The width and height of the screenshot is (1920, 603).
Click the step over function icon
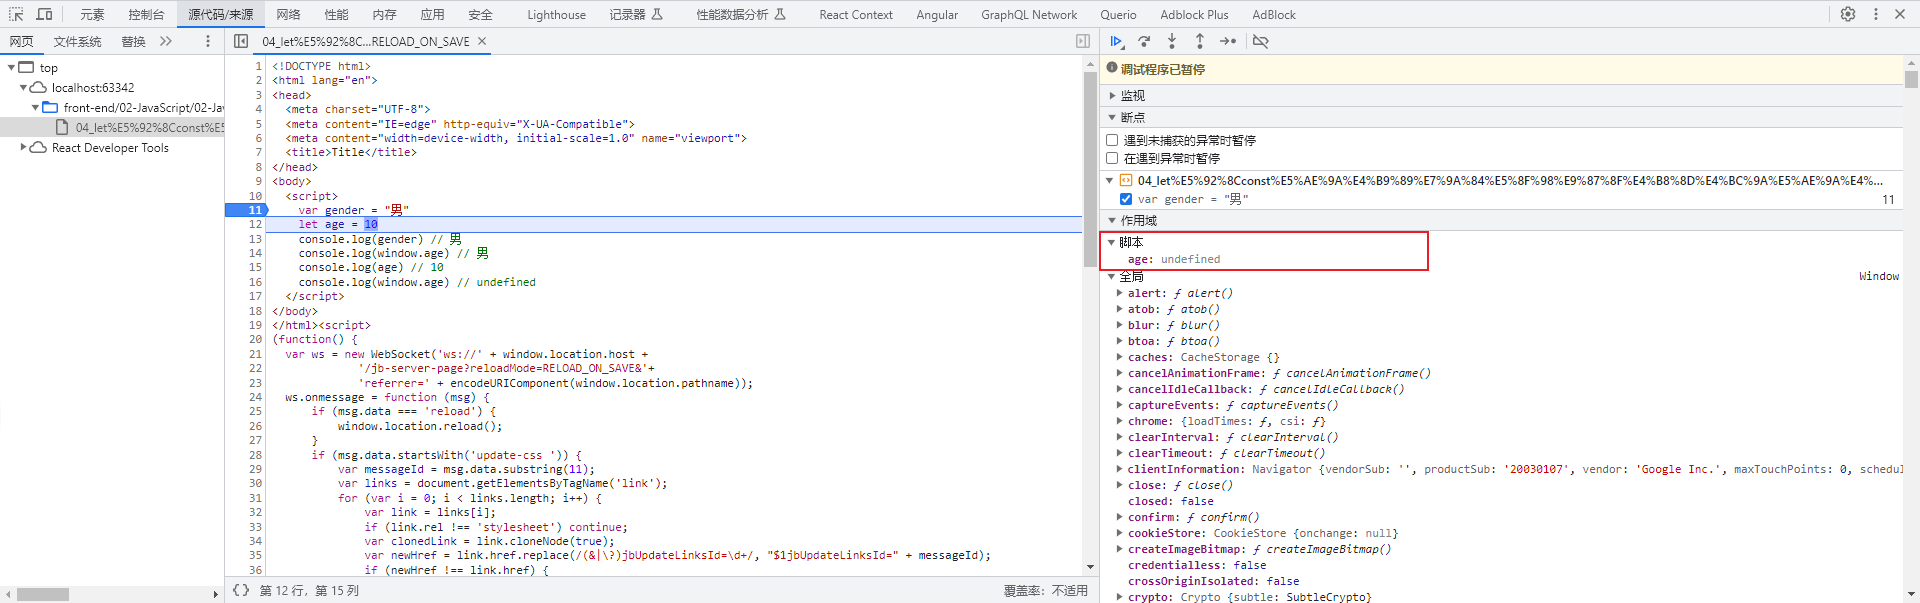1144,41
